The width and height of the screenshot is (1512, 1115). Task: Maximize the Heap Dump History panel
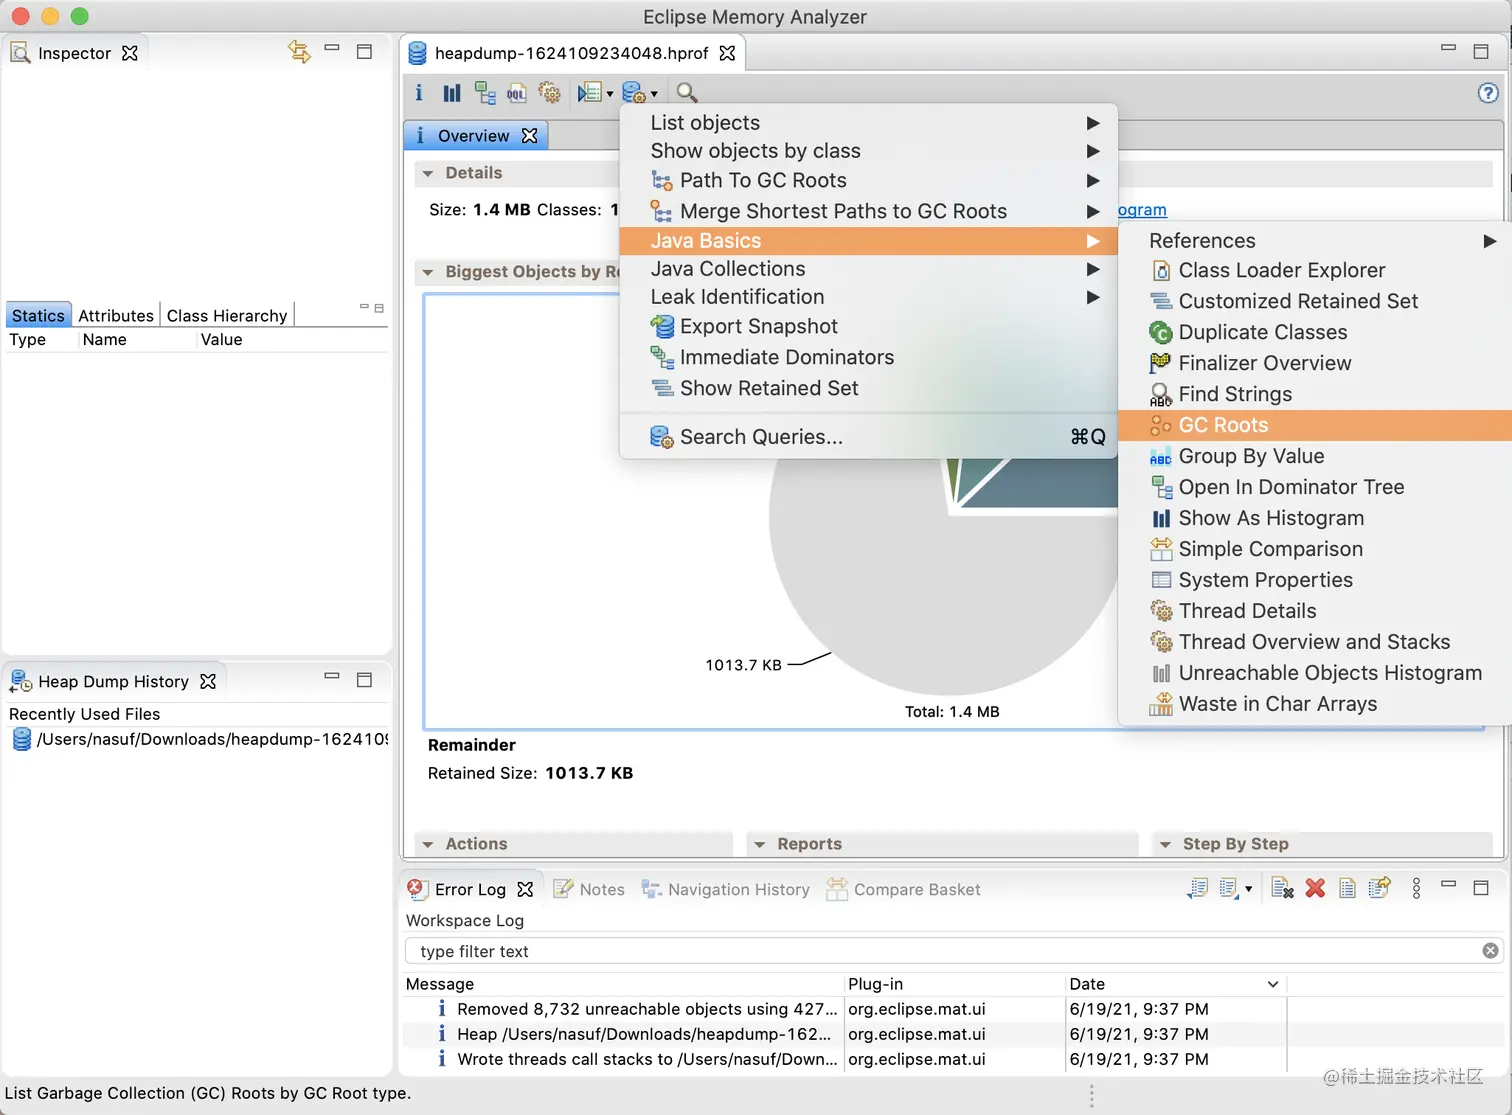click(x=364, y=679)
